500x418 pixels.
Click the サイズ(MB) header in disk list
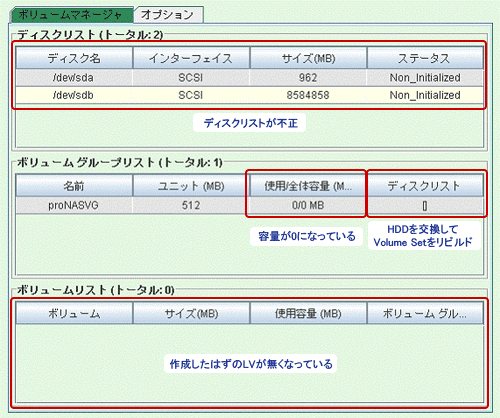click(x=308, y=58)
